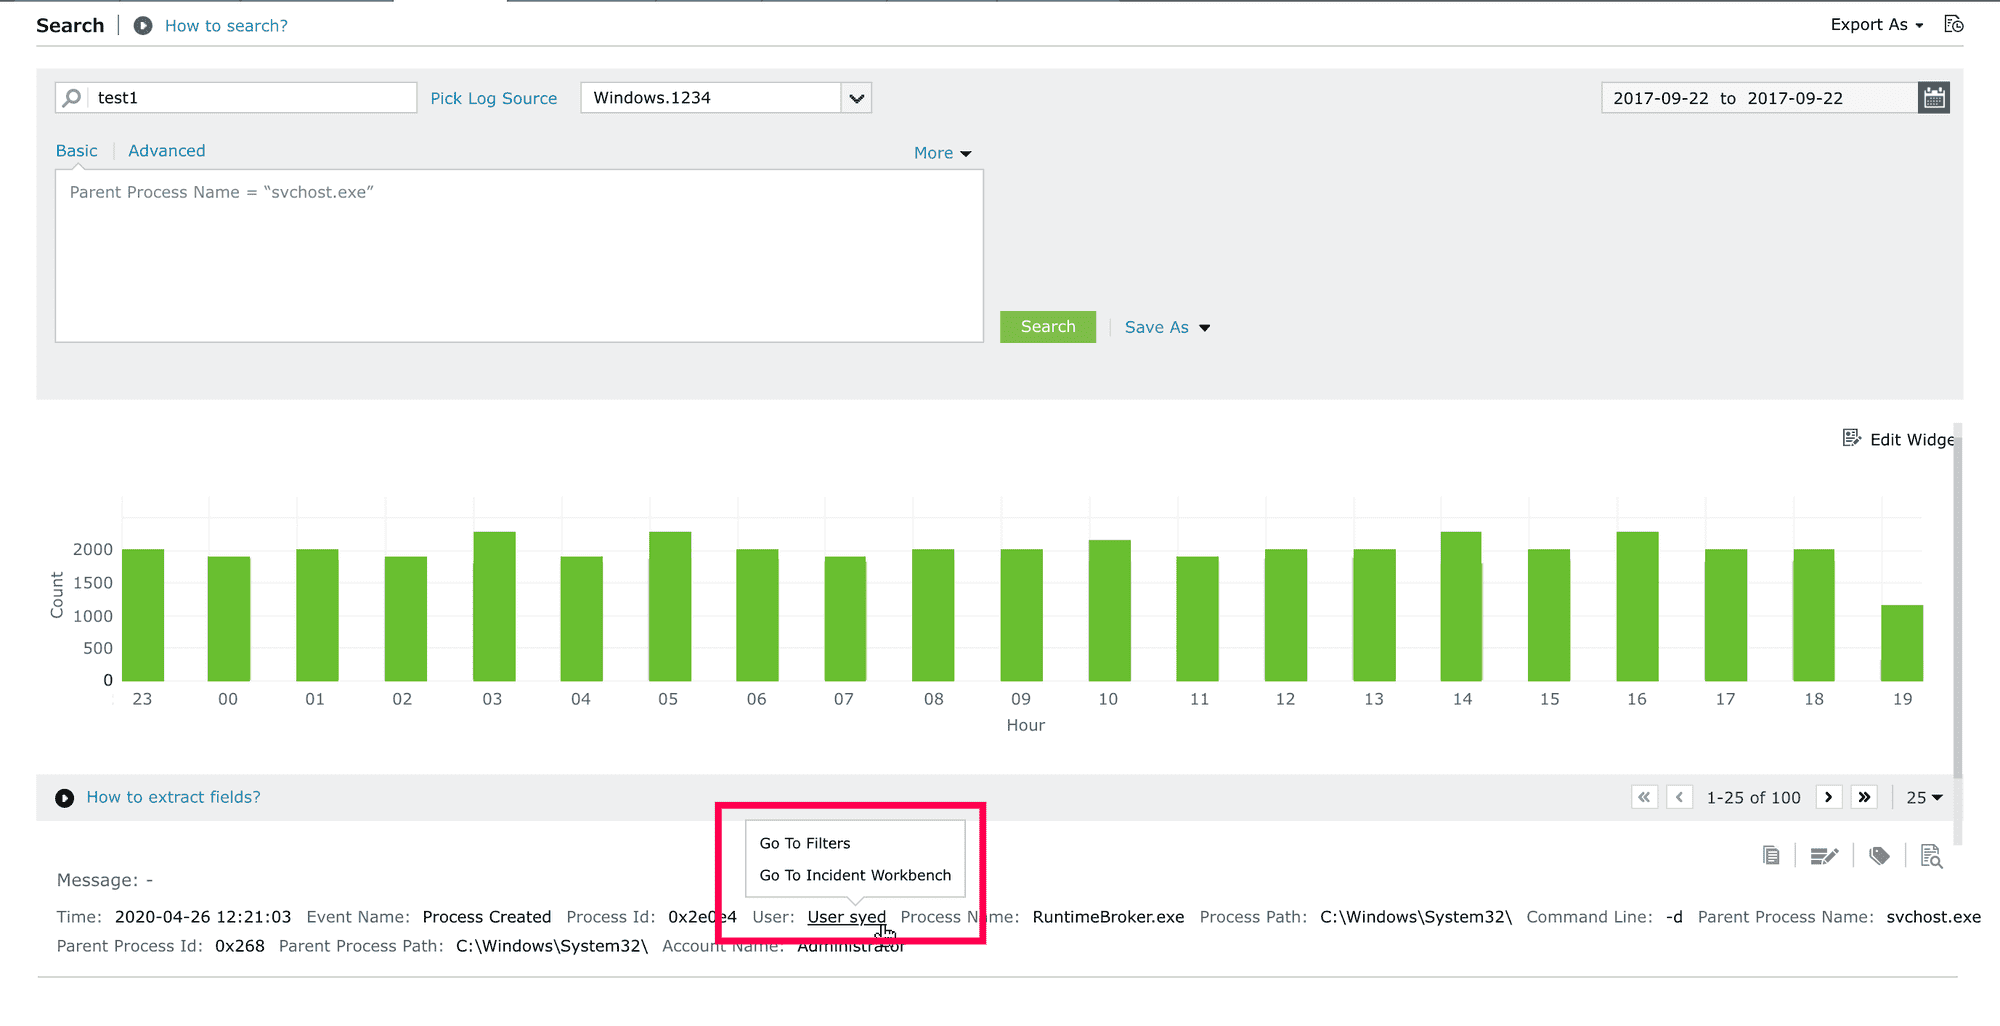Click the play icon beside How to extract fields
The width and height of the screenshot is (2000, 1026).
point(65,798)
